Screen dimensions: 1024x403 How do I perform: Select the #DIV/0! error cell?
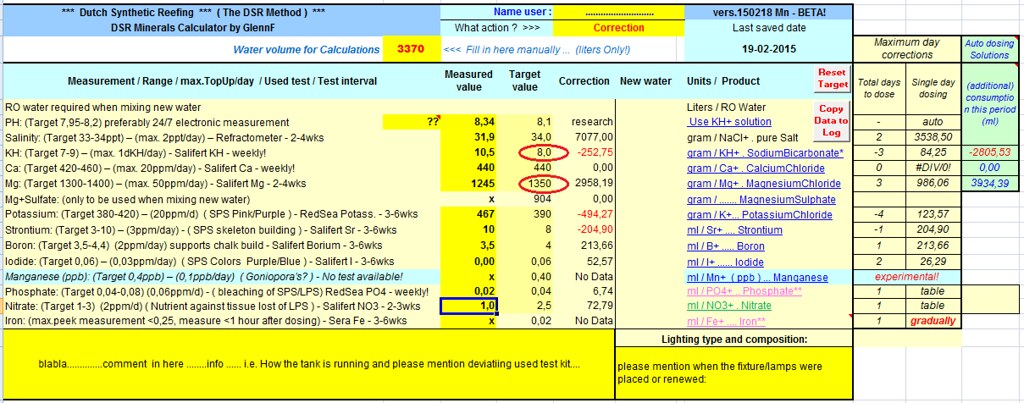pyautogui.click(x=933, y=169)
